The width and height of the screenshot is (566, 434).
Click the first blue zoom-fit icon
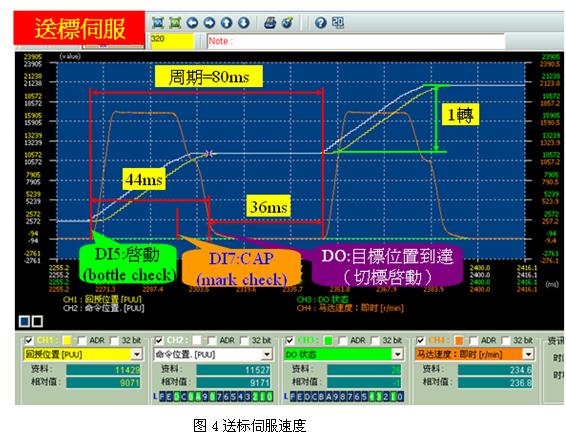[x=158, y=23]
